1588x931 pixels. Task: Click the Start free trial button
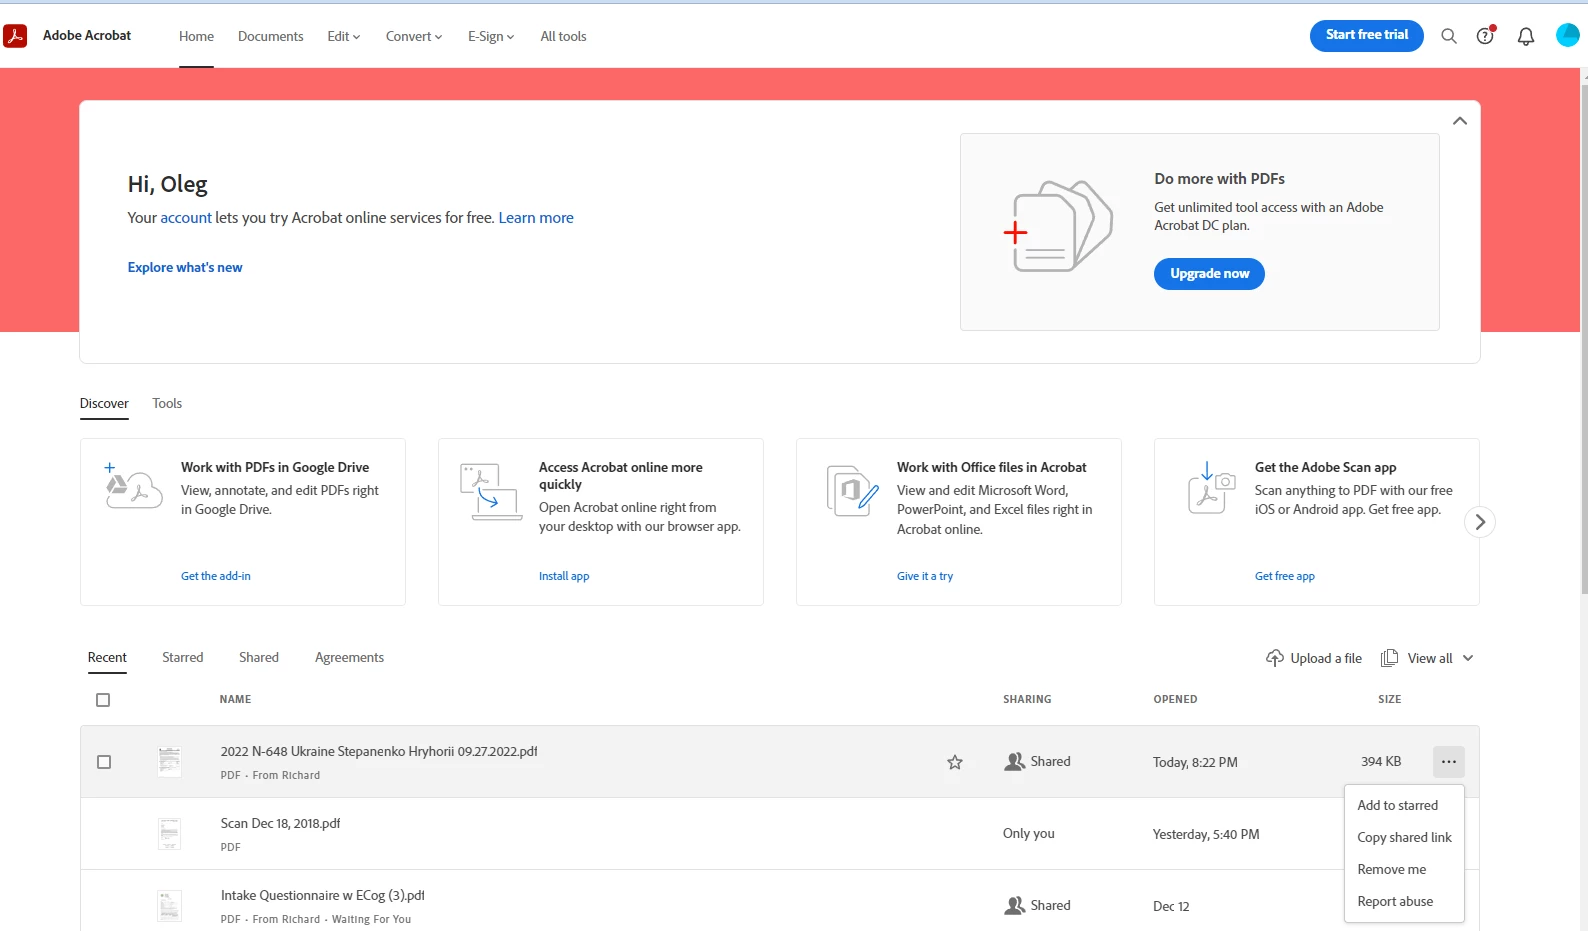coord(1366,35)
